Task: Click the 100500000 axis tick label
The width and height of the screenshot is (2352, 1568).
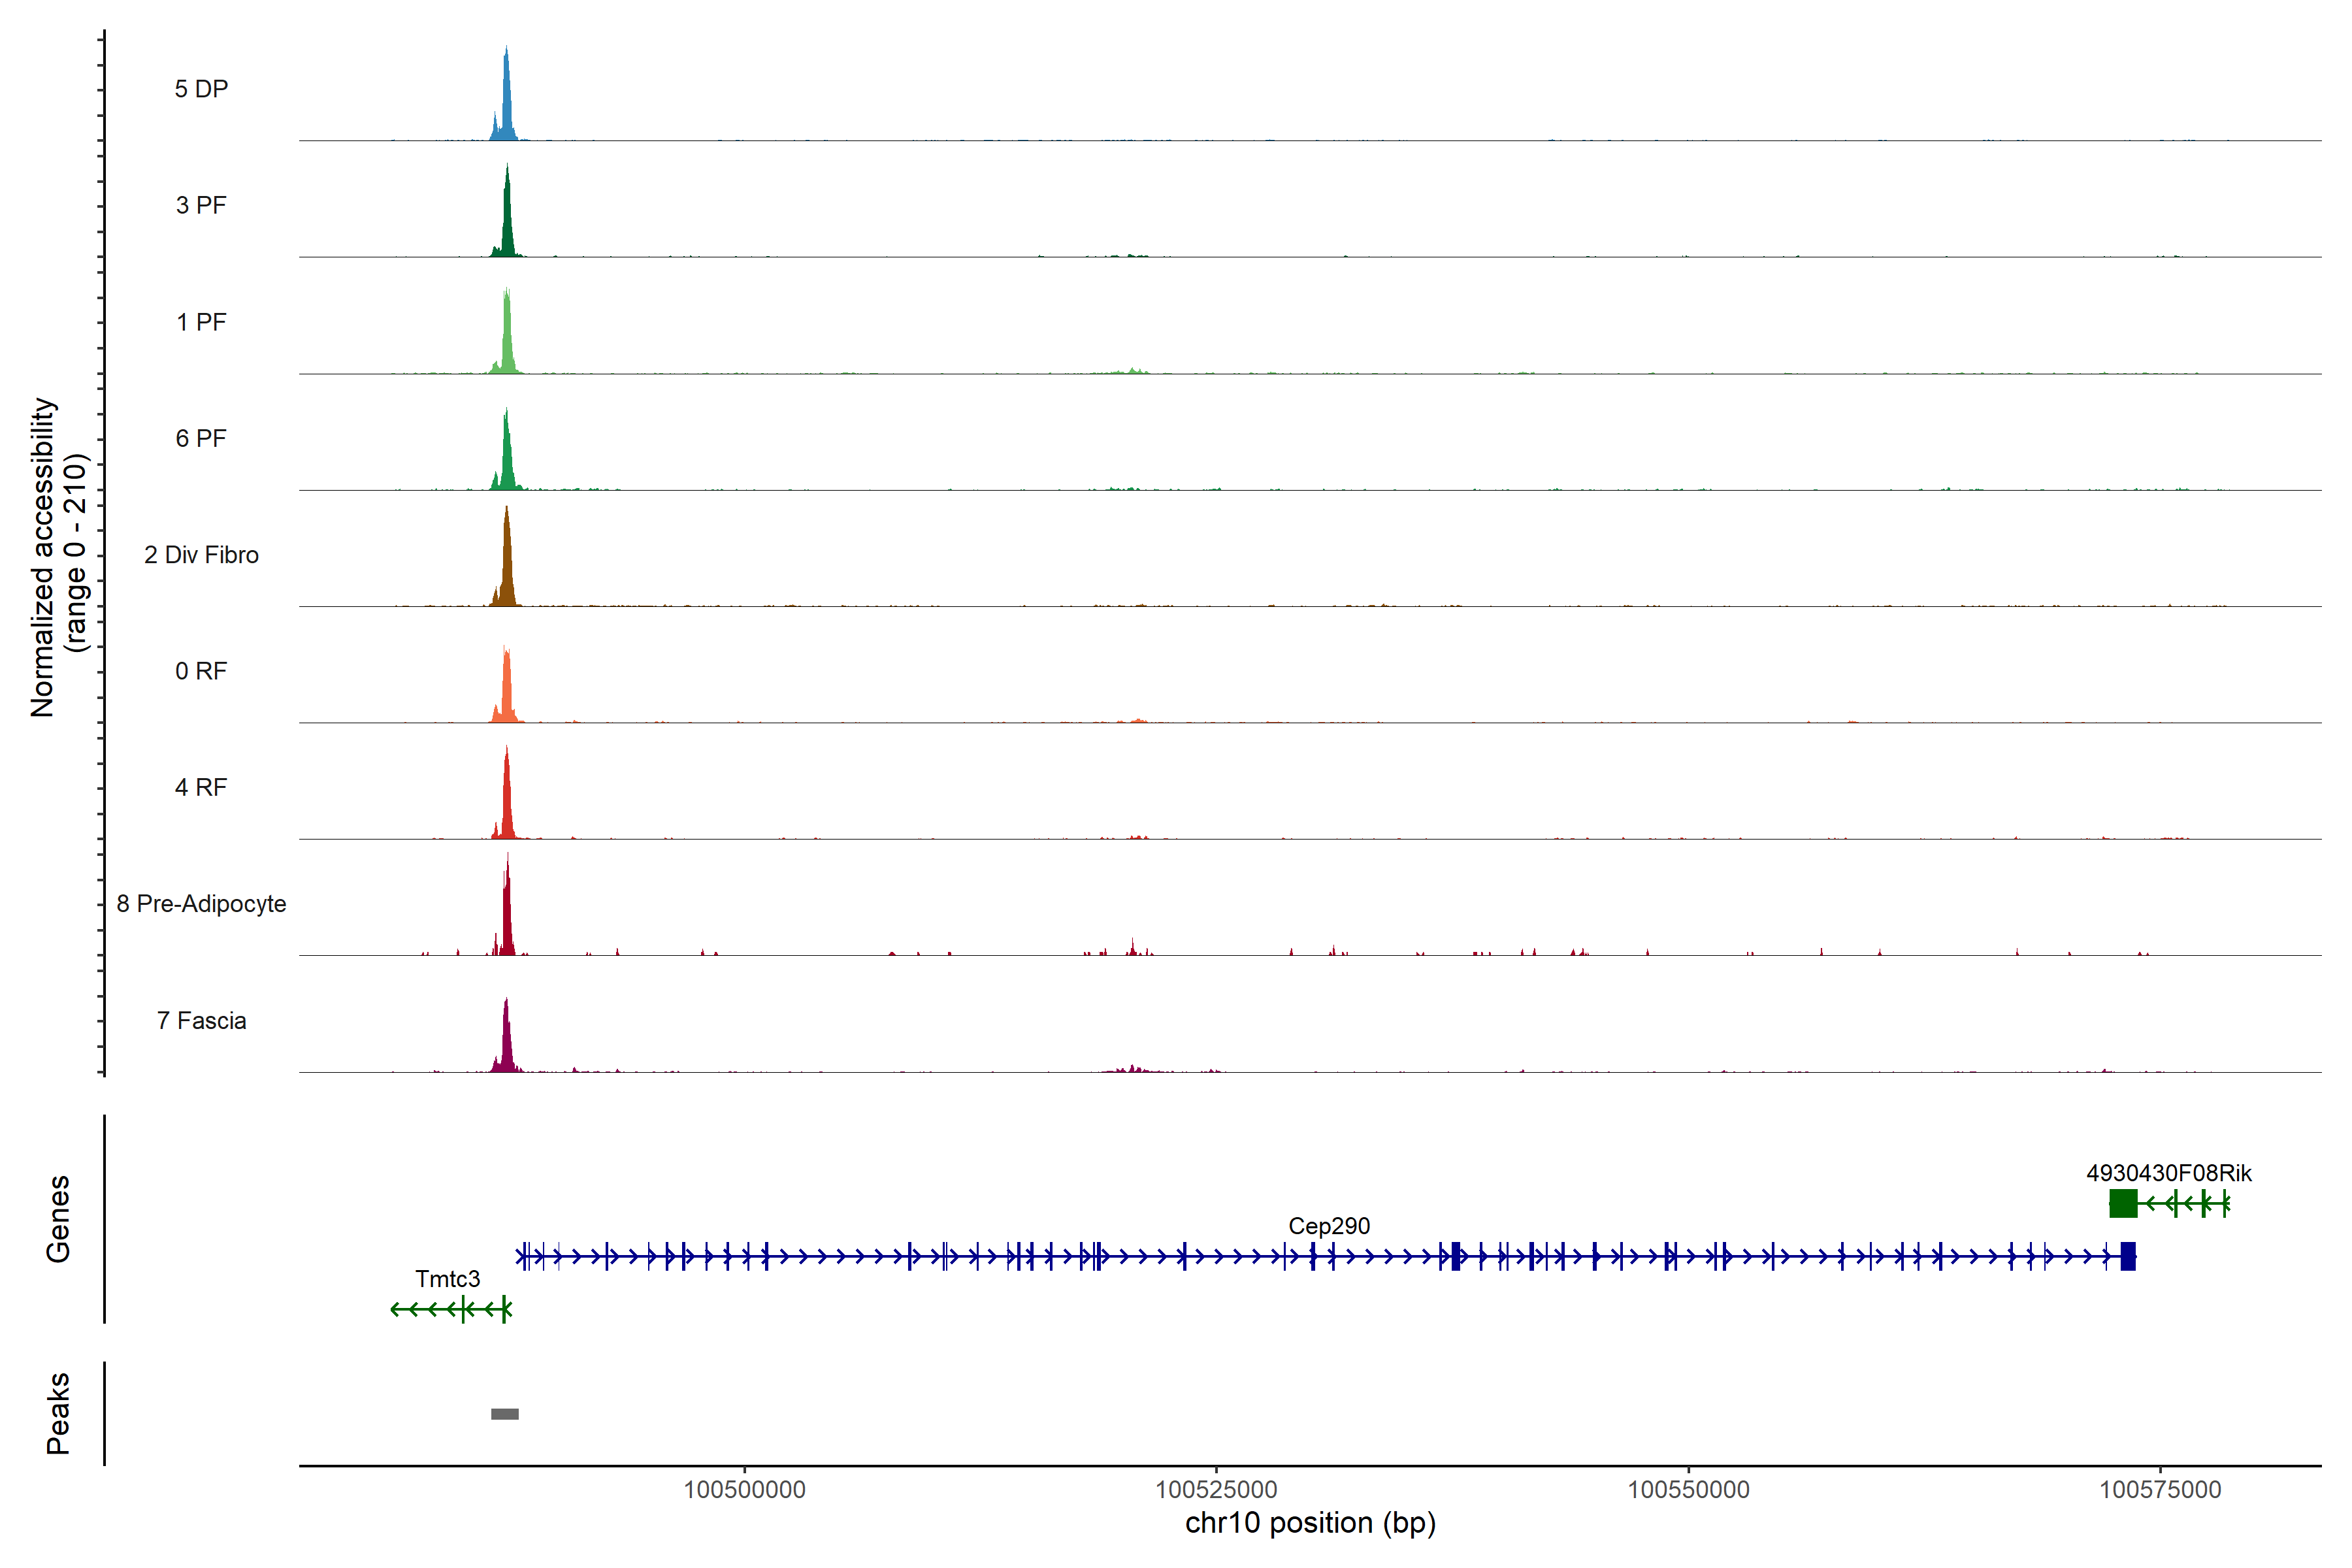Action: 744,1489
